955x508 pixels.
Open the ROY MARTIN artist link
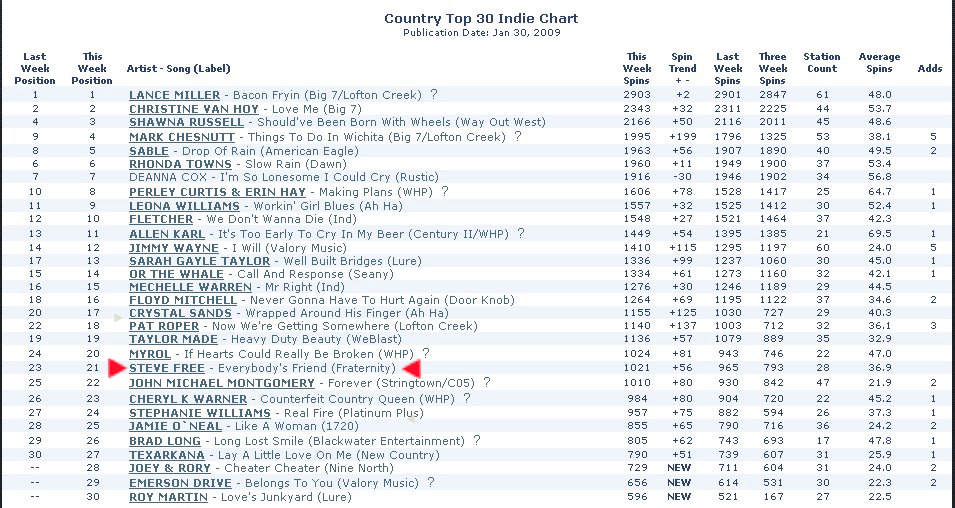168,497
